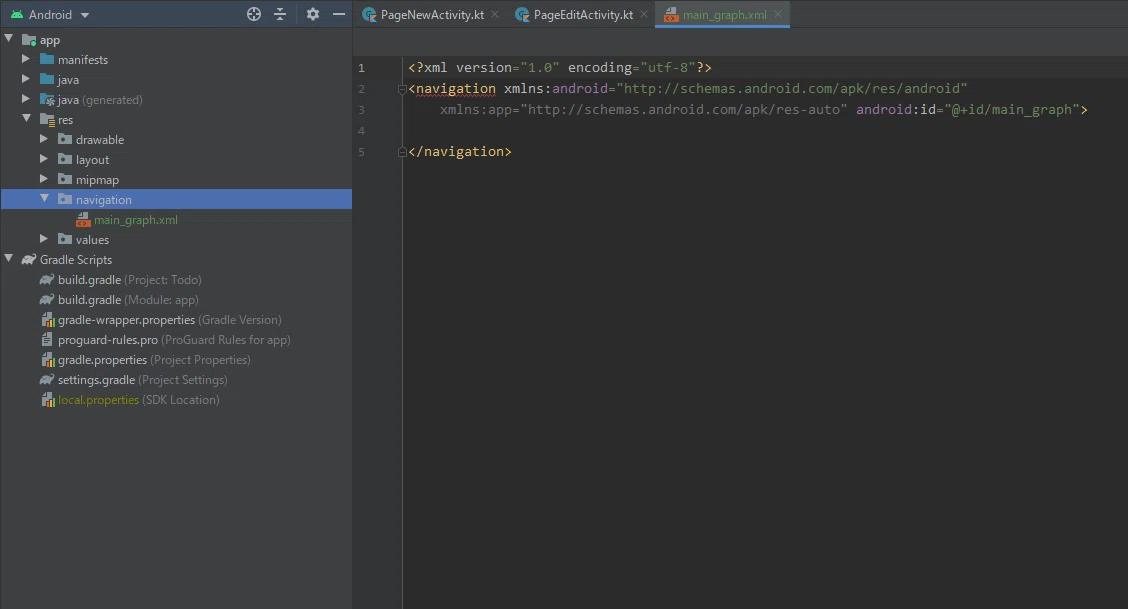Close the PageEditActivity.kt tab
The height and width of the screenshot is (609, 1128).
(644, 14)
